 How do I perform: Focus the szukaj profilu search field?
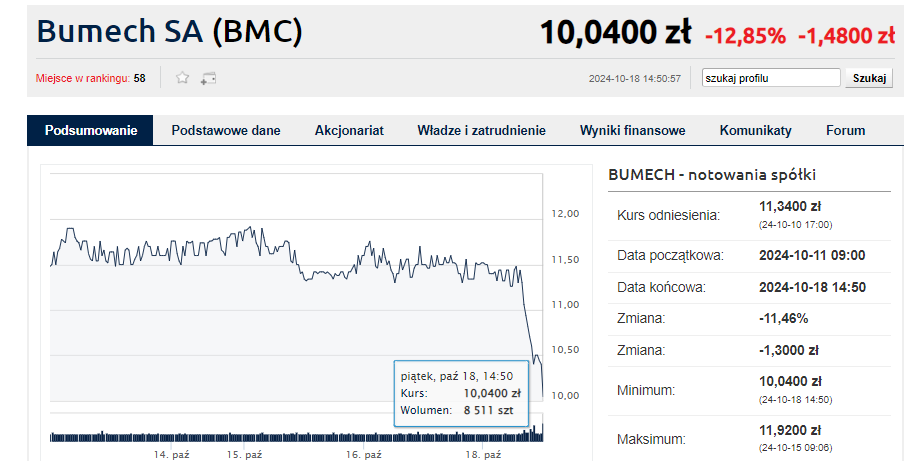771,78
